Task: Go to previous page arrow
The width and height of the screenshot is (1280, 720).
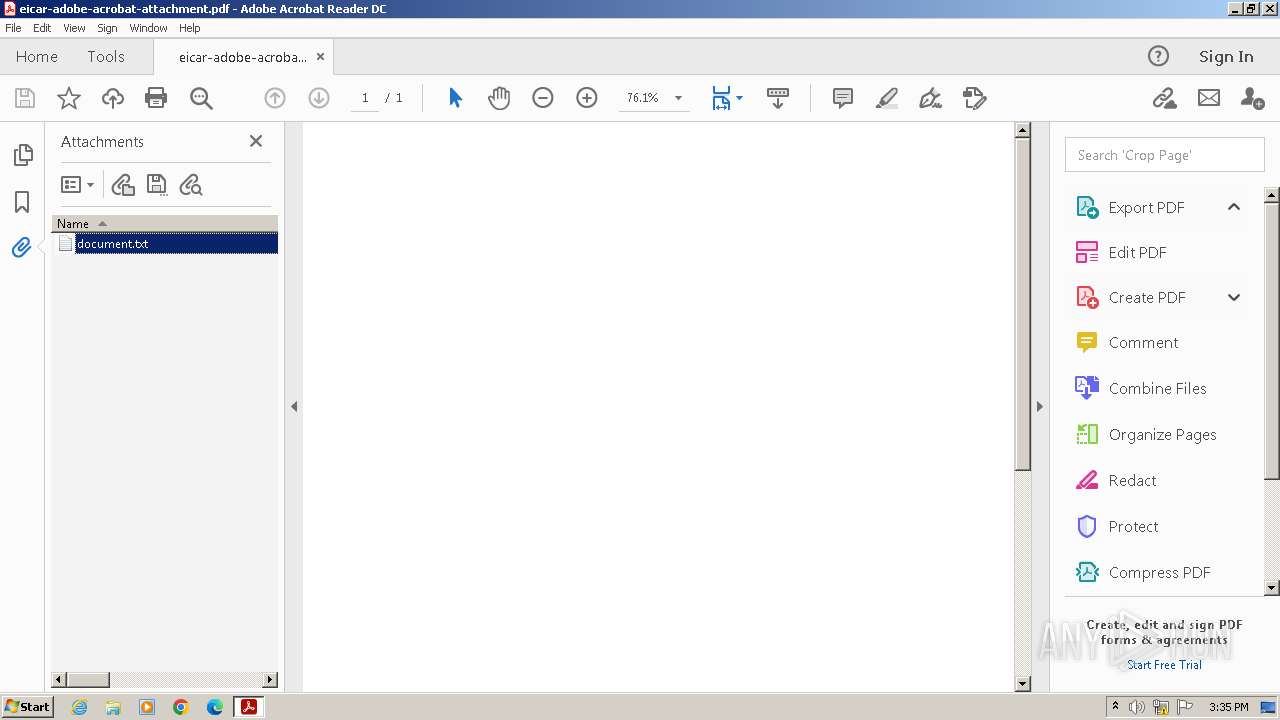Action: coord(275,98)
